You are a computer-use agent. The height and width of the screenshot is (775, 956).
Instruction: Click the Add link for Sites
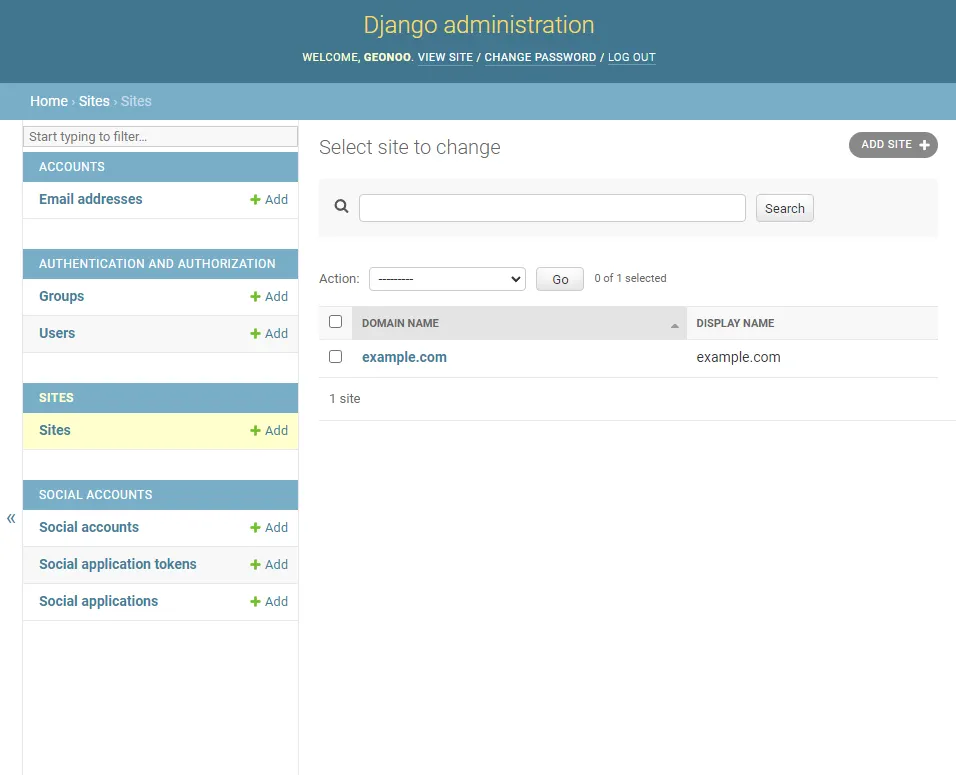tap(269, 430)
